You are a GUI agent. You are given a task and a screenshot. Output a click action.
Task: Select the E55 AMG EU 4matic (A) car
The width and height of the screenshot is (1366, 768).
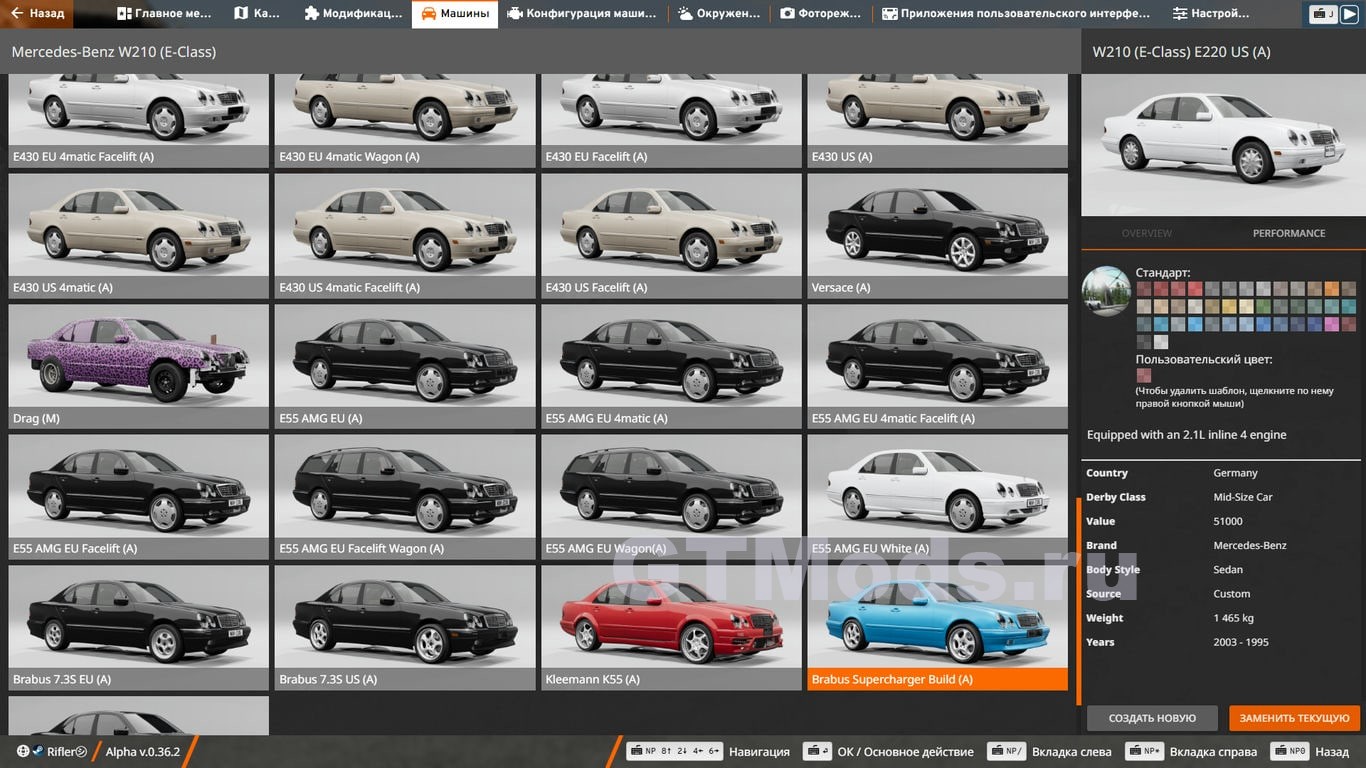point(671,367)
